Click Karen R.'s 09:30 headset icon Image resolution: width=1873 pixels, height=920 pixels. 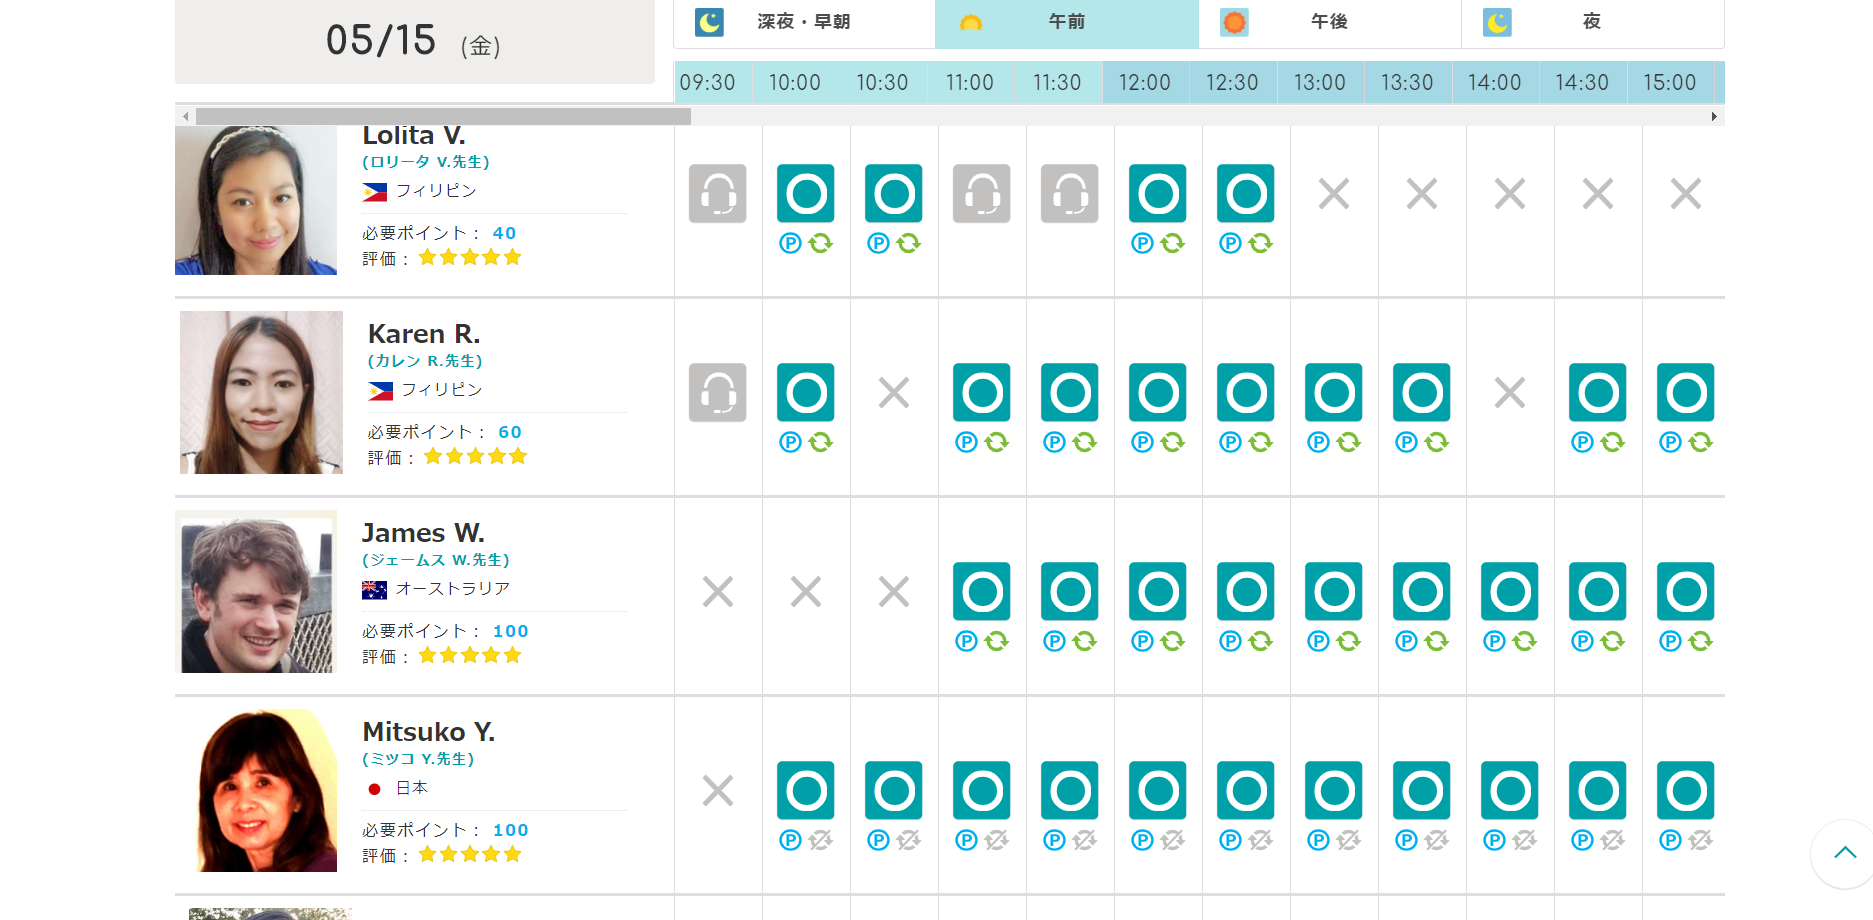click(x=717, y=392)
